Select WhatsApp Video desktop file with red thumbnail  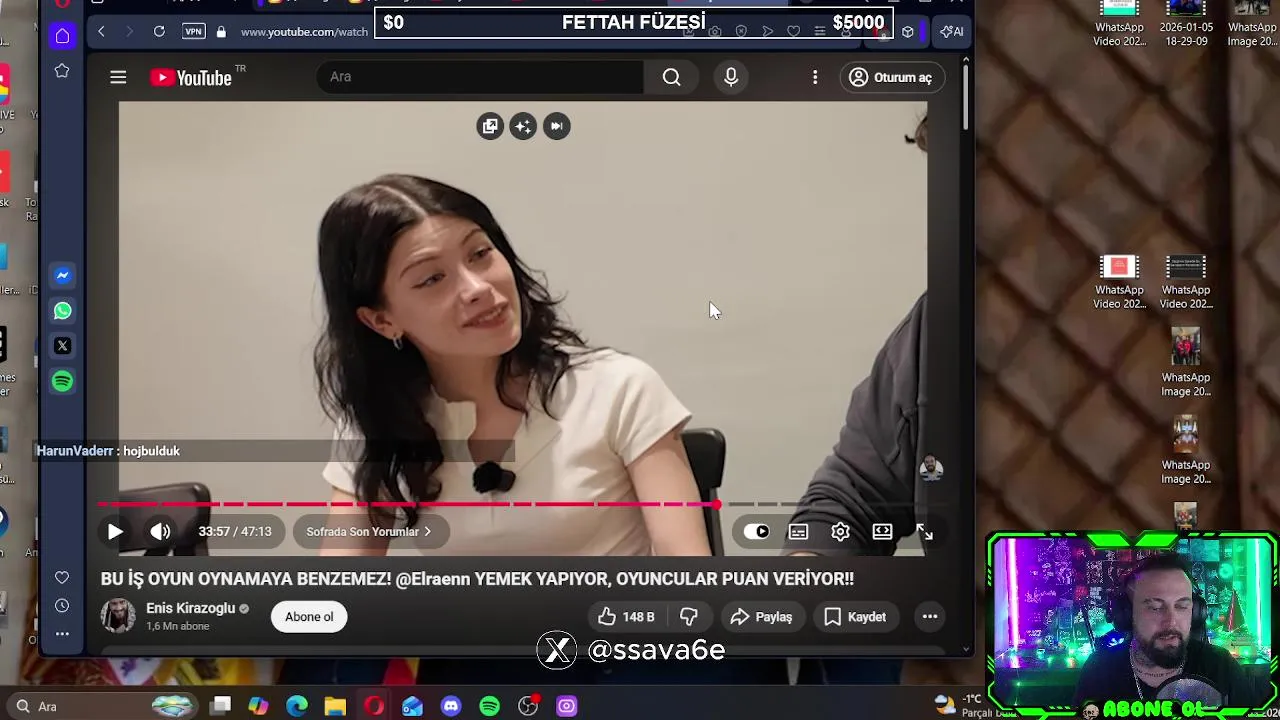(1119, 282)
